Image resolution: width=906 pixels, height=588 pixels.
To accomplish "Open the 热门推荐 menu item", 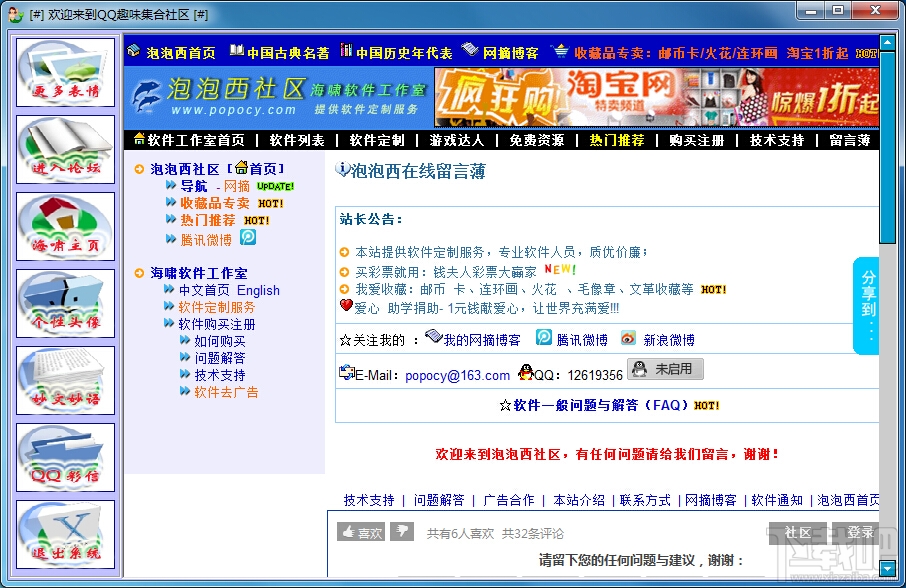I will pyautogui.click(x=617, y=140).
